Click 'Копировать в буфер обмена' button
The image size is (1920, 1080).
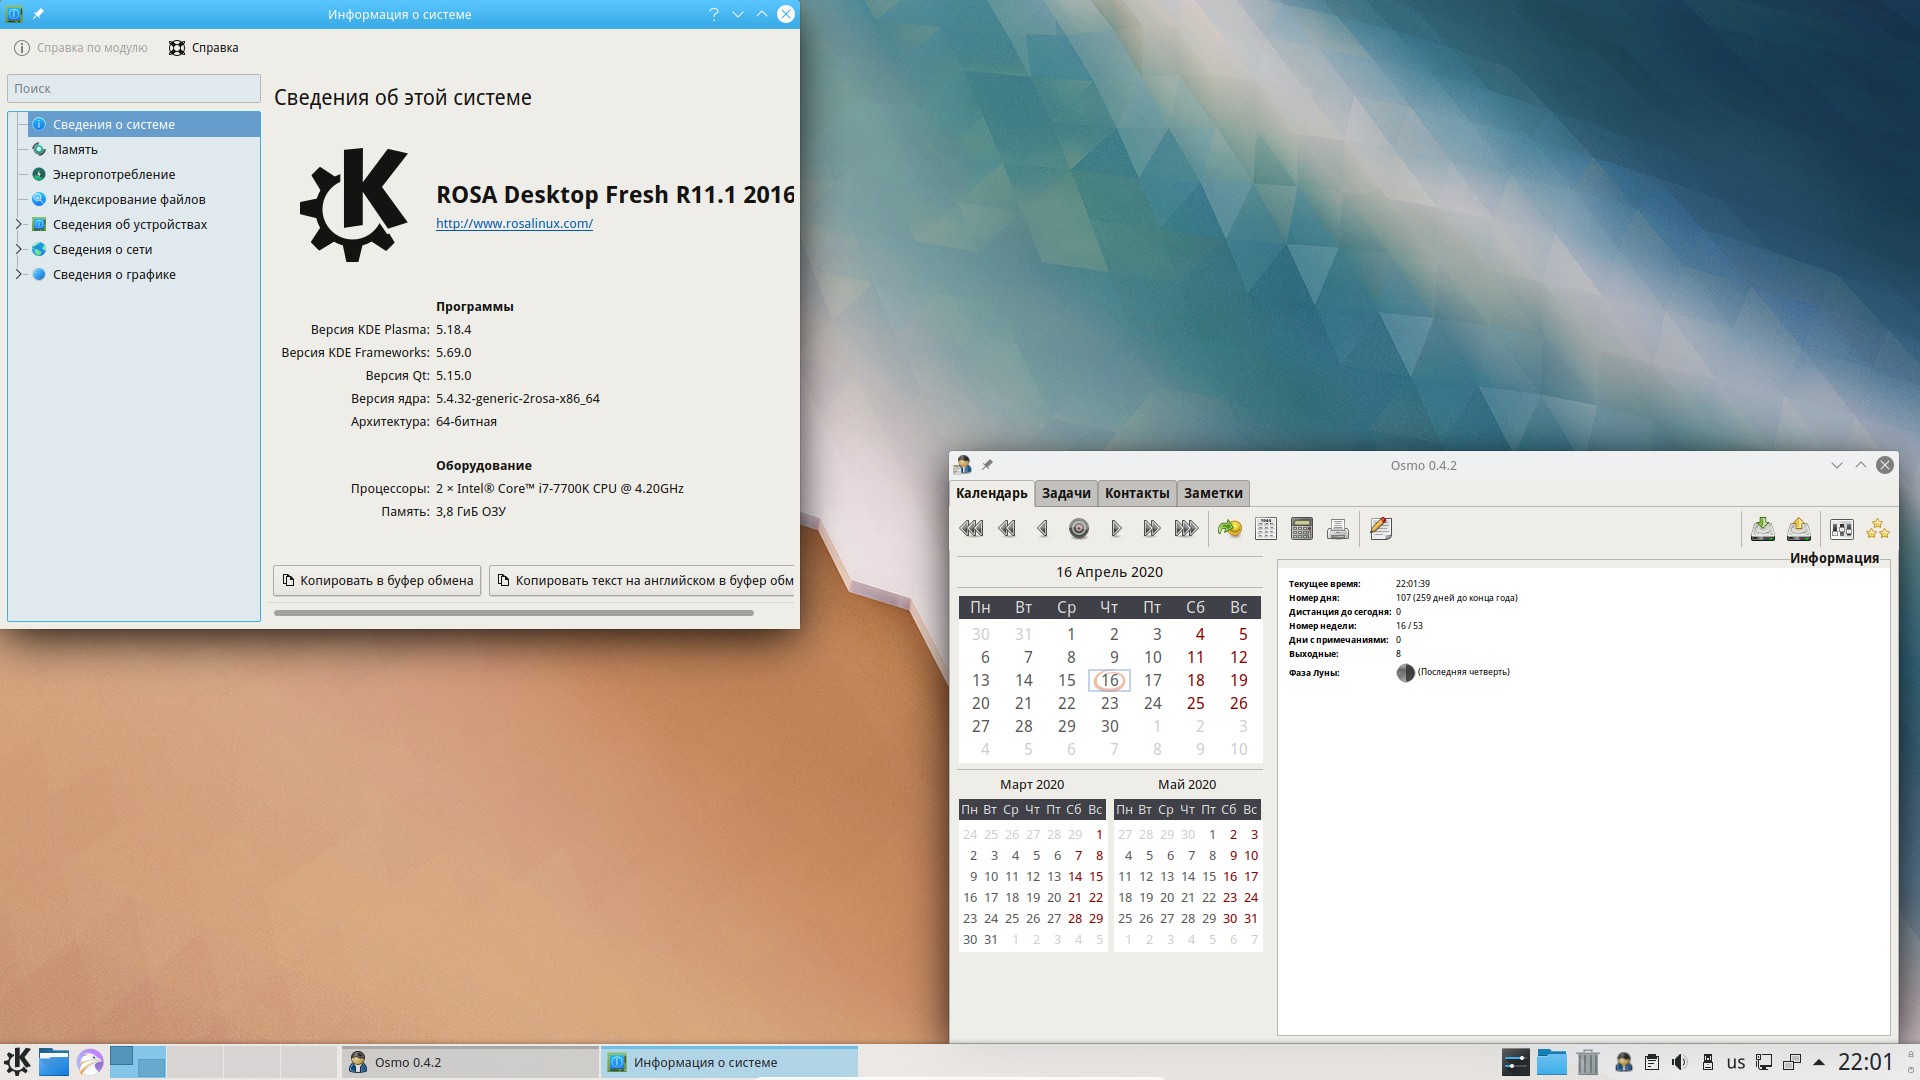pos(377,580)
